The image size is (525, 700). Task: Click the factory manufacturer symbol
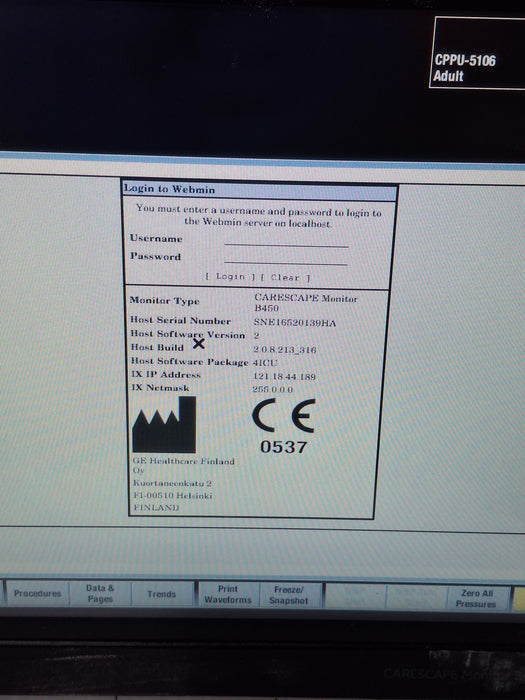point(164,425)
